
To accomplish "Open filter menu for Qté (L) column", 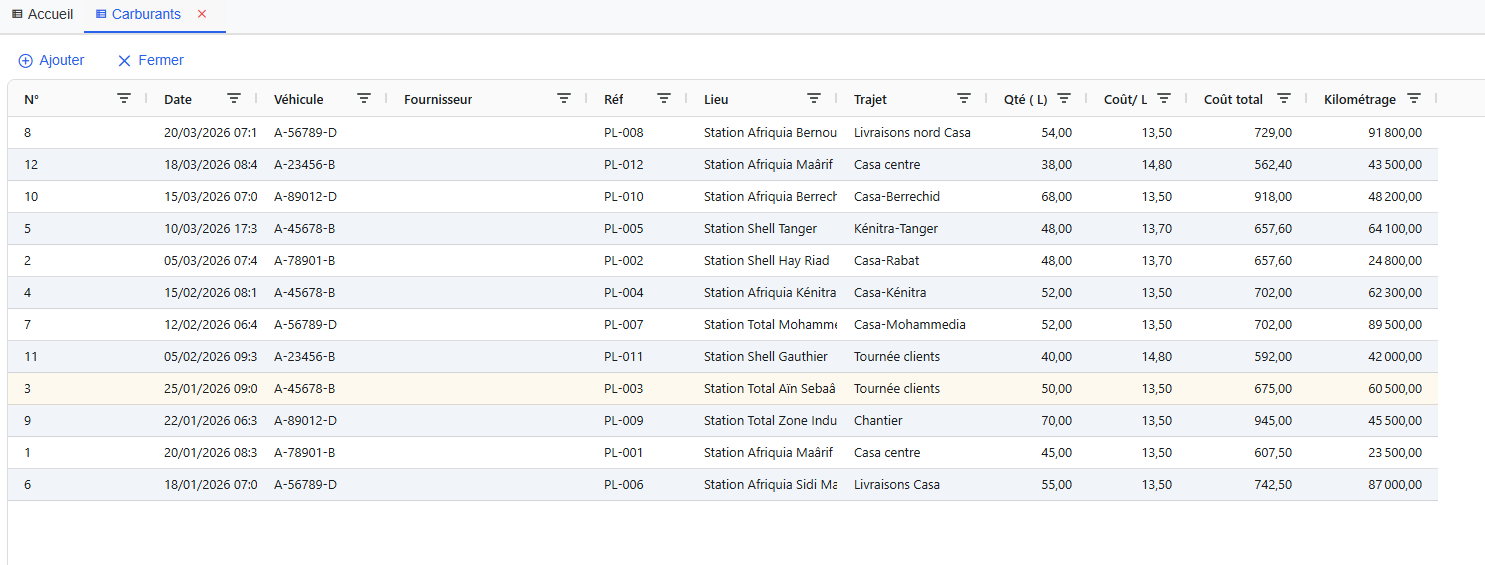I will [x=1064, y=98].
